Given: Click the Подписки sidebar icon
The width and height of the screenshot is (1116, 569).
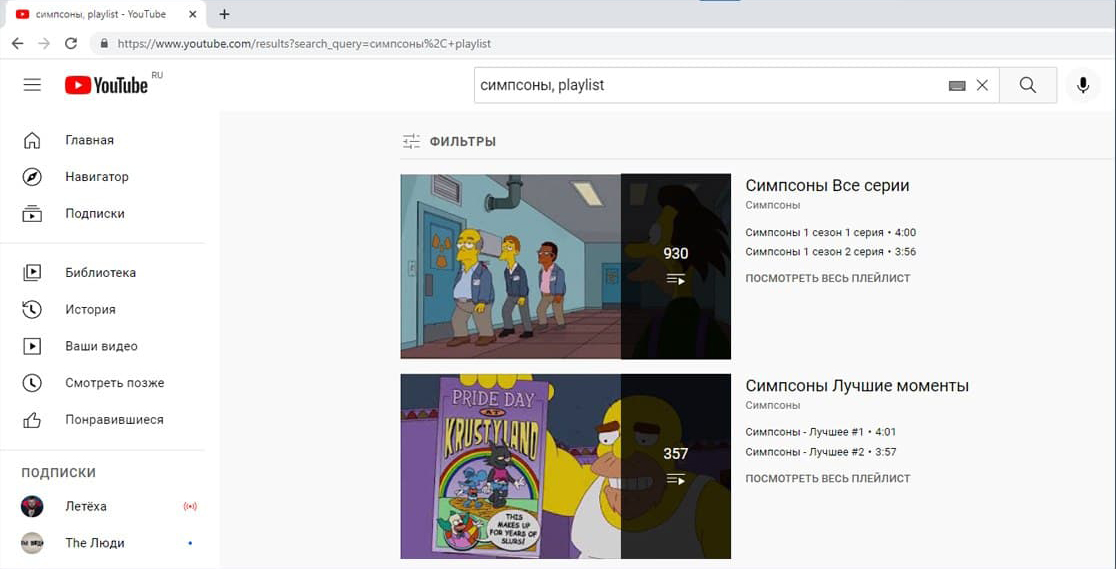Looking at the screenshot, I should pos(32,214).
